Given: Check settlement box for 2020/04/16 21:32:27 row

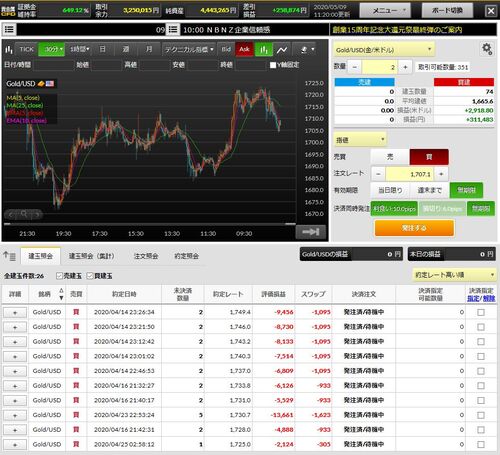Looking at the screenshot, I should [481, 386].
